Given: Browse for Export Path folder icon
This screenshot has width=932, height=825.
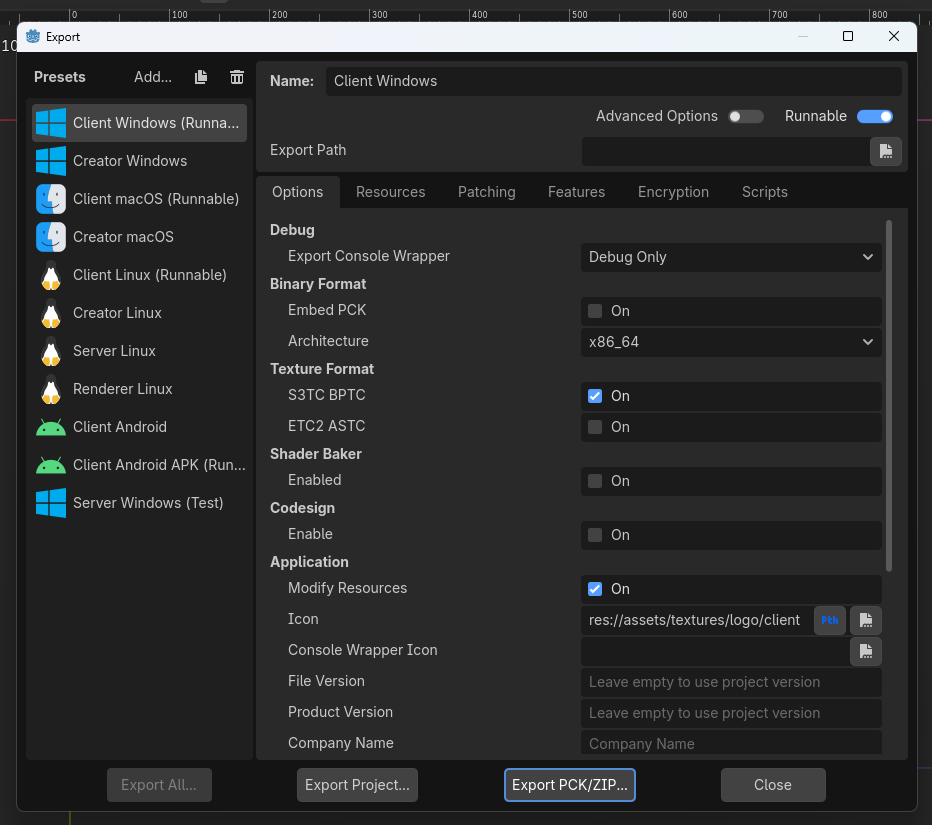Looking at the screenshot, I should click(886, 151).
